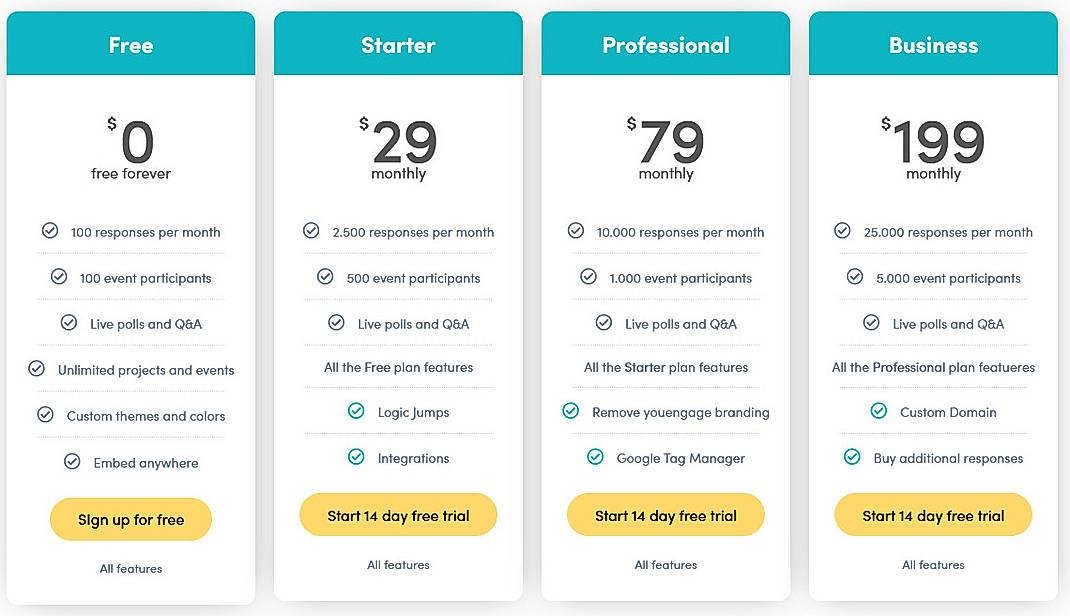Click the checkmark beside "Remove youengage branding"
This screenshot has width=1070, height=616.
pyautogui.click(x=571, y=411)
